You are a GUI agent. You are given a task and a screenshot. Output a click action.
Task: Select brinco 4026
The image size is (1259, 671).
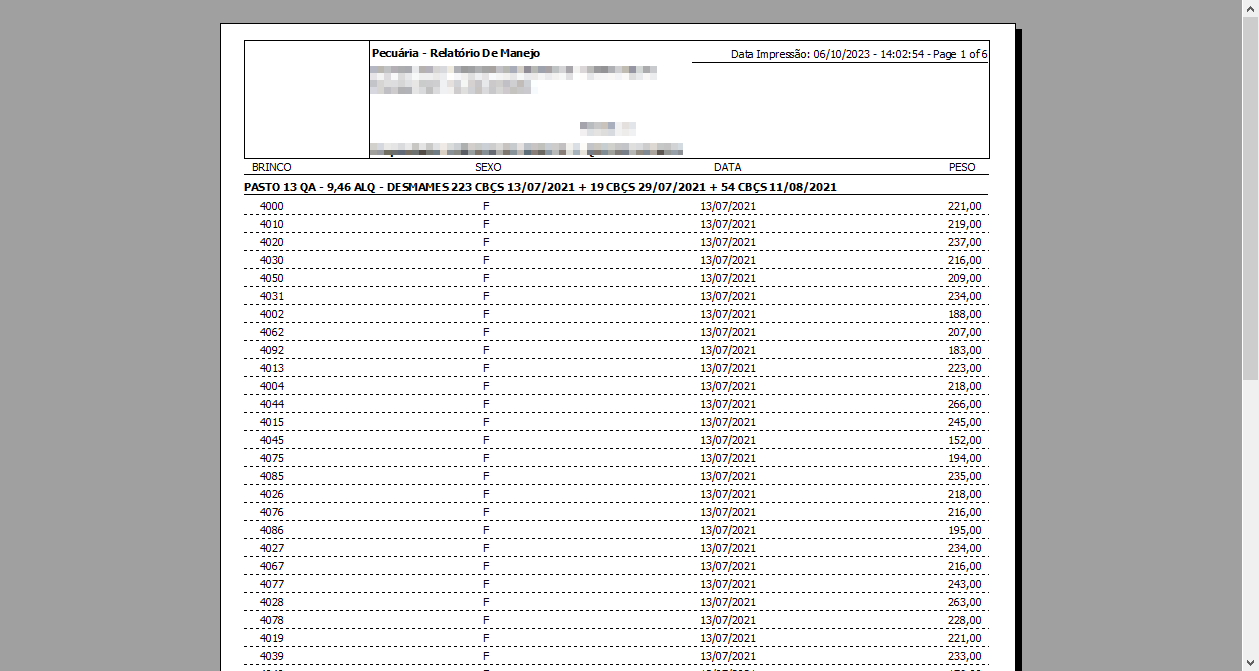tap(272, 494)
